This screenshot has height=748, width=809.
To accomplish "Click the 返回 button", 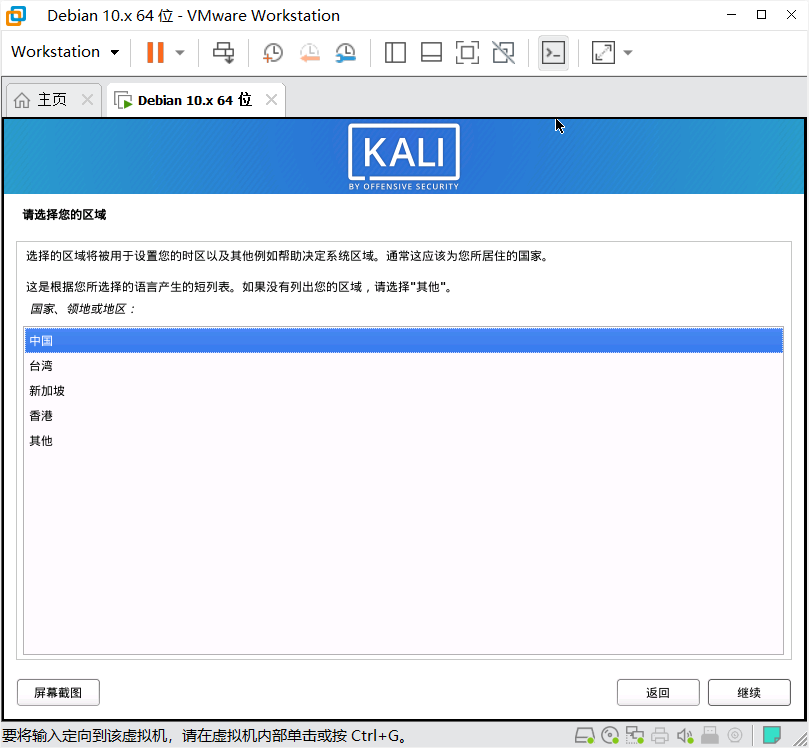I will 658,692.
